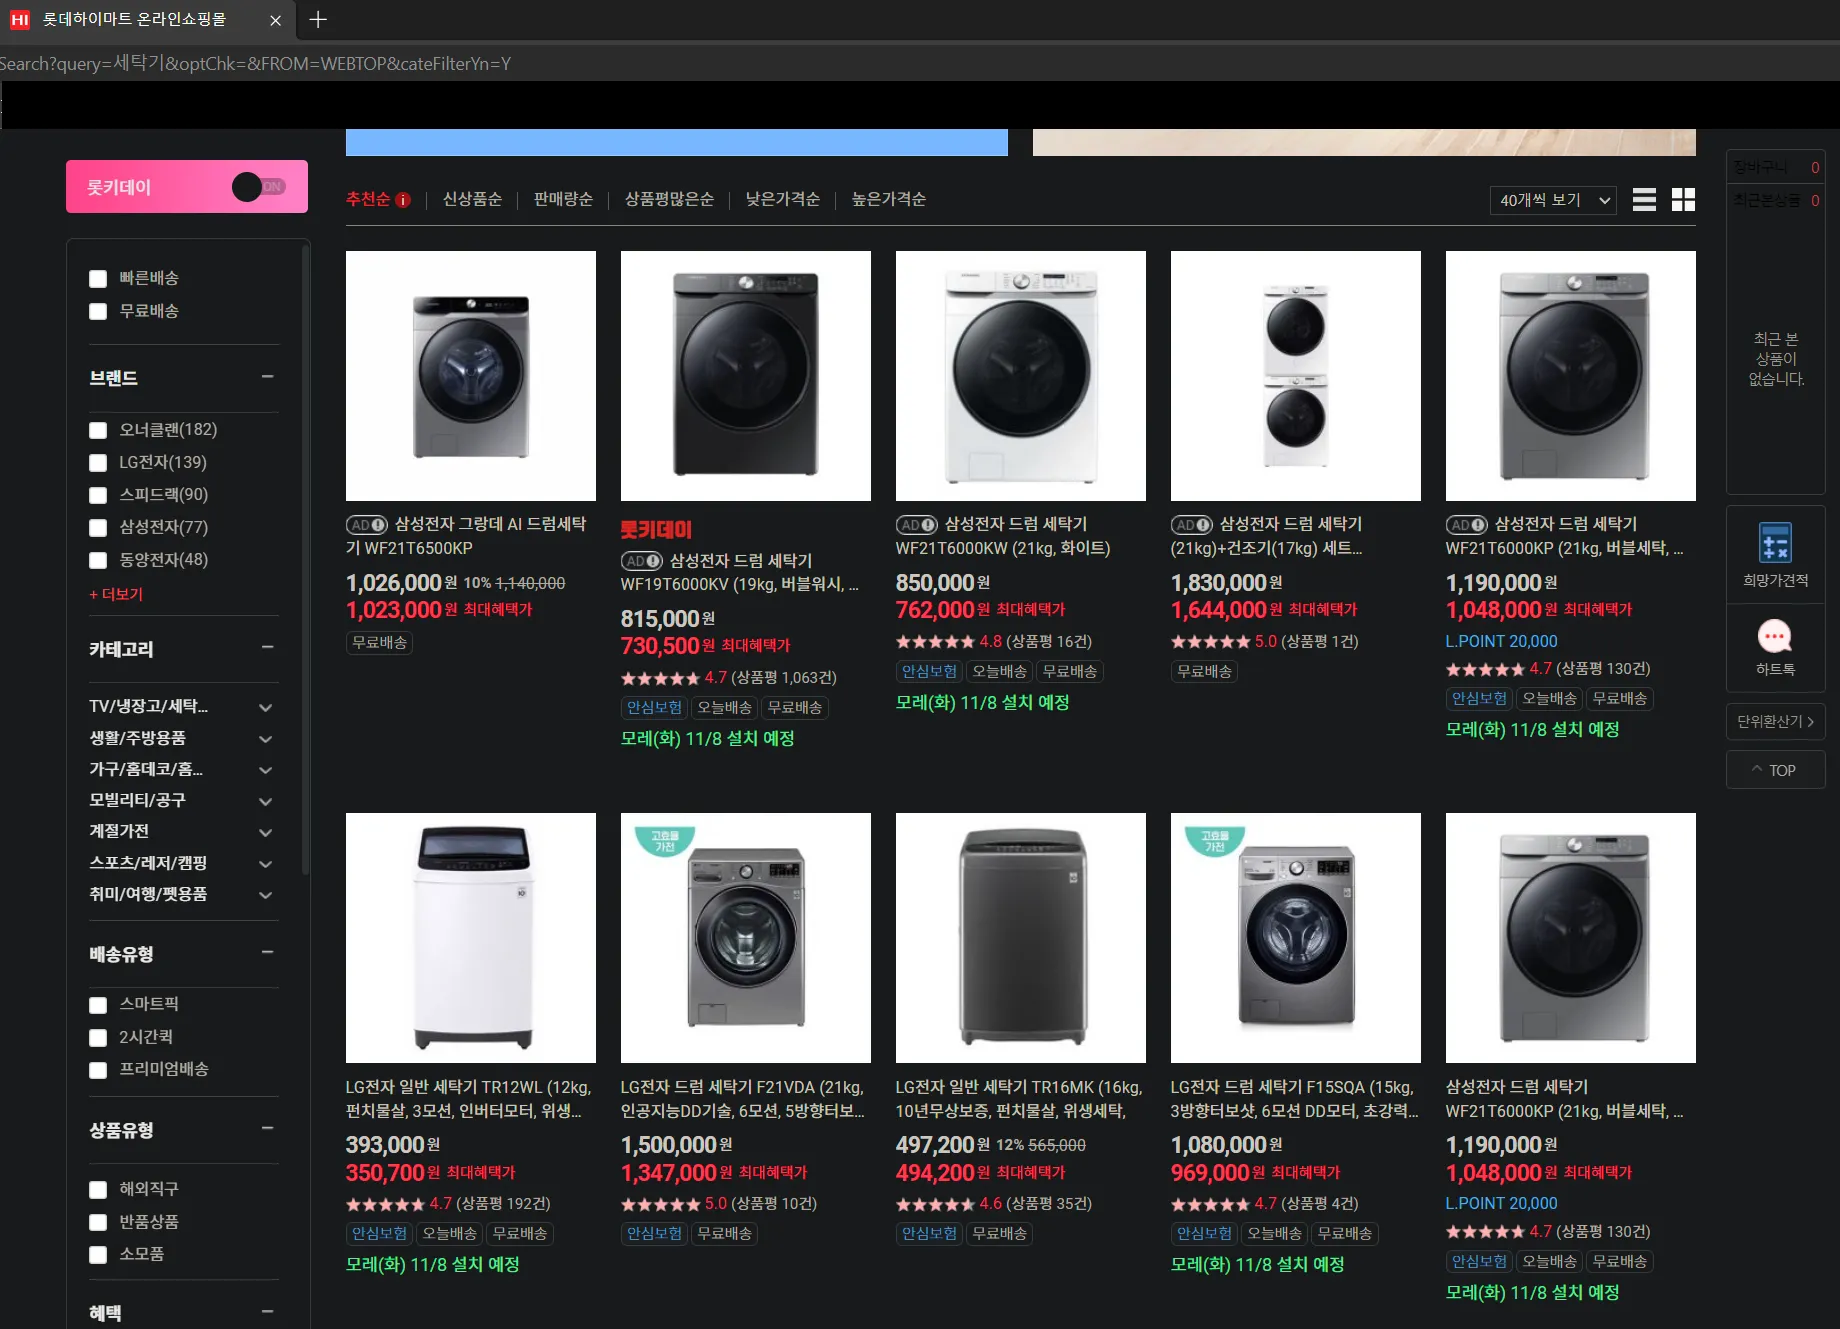Screen dimensions: 1840x1329
Task: Sort by 추천순
Action: 368,199
